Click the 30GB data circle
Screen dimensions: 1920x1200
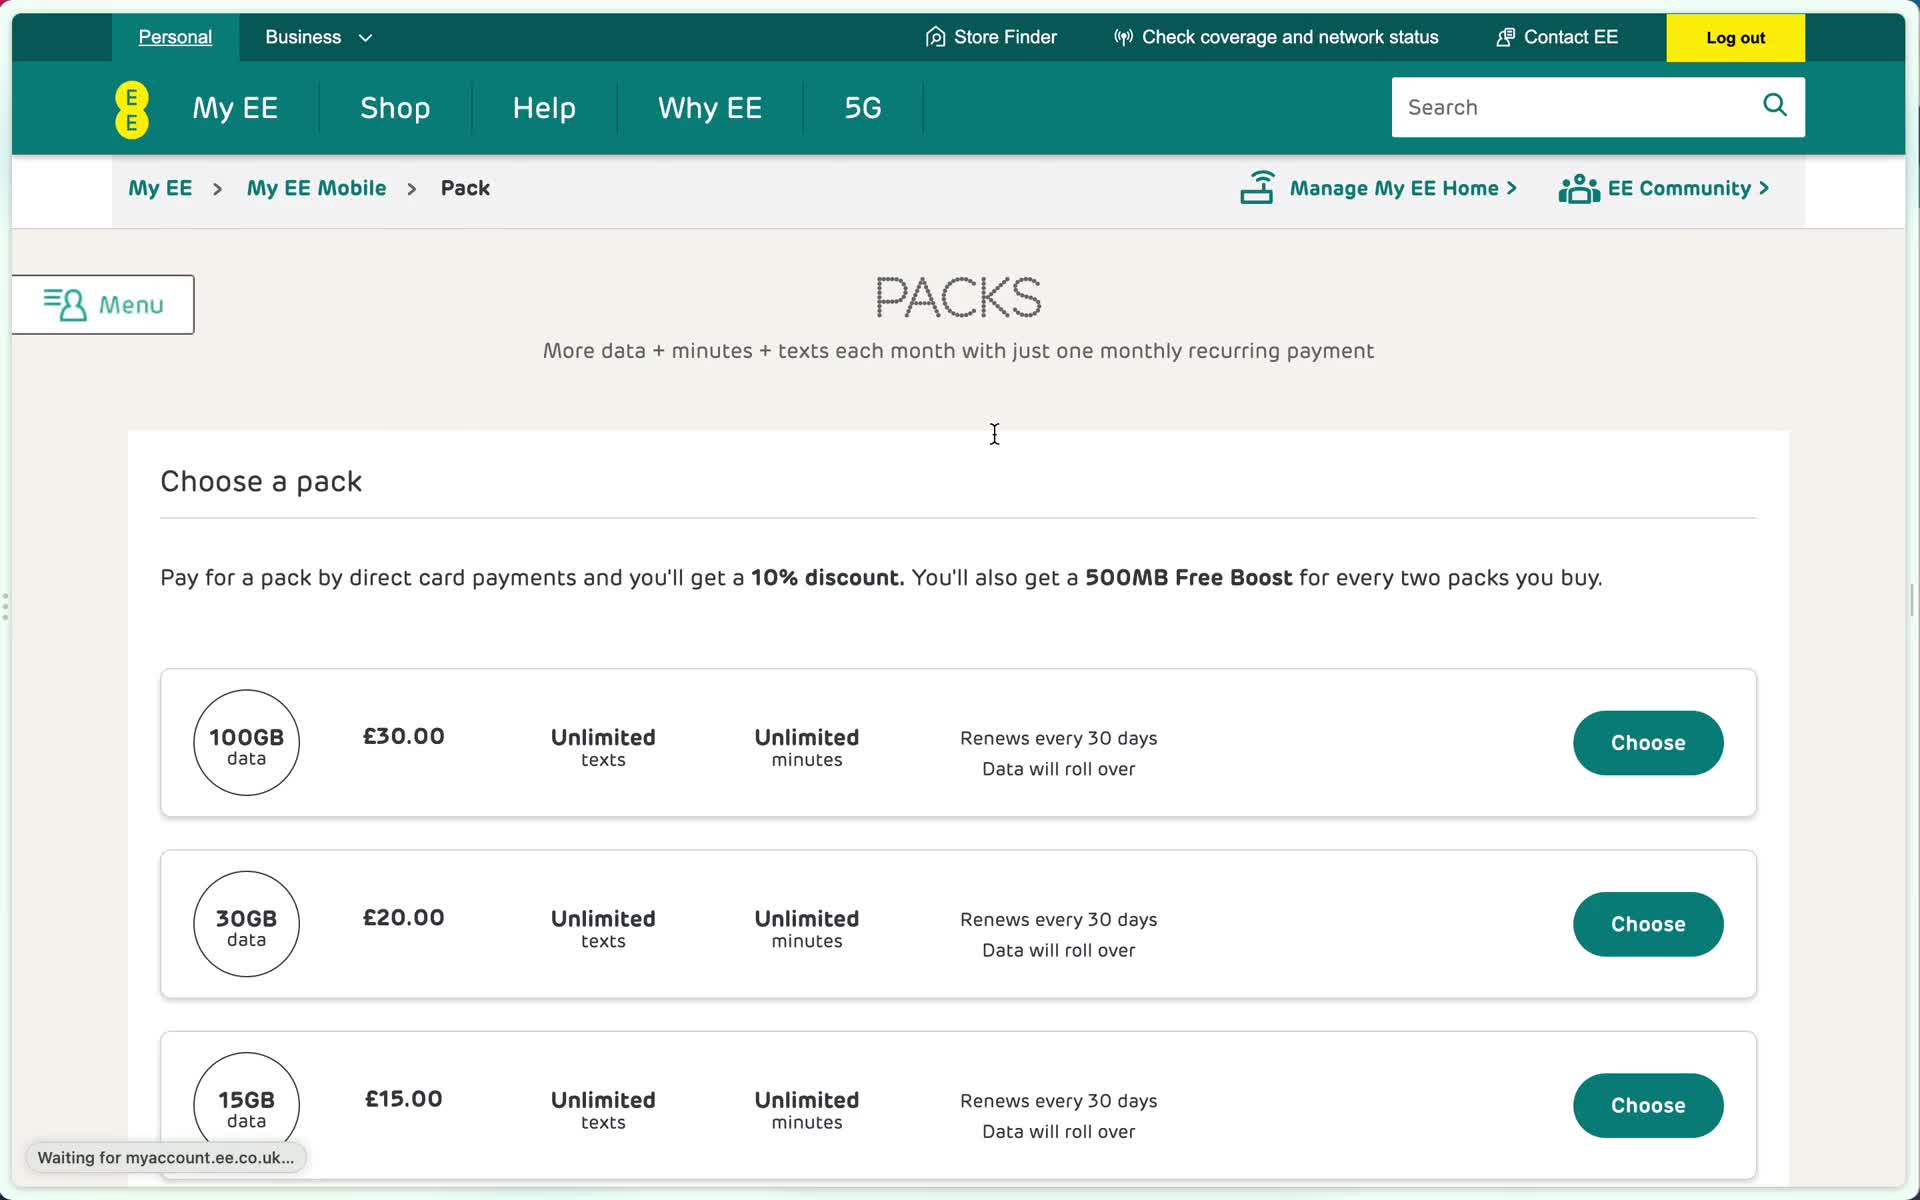click(x=246, y=924)
